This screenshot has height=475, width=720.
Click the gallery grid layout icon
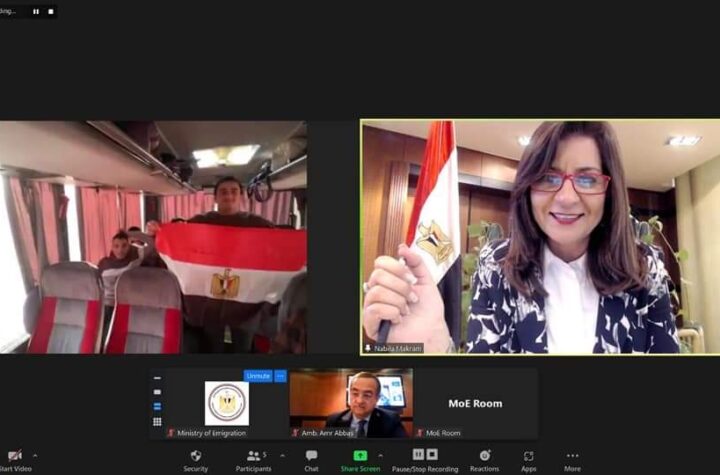(x=157, y=422)
